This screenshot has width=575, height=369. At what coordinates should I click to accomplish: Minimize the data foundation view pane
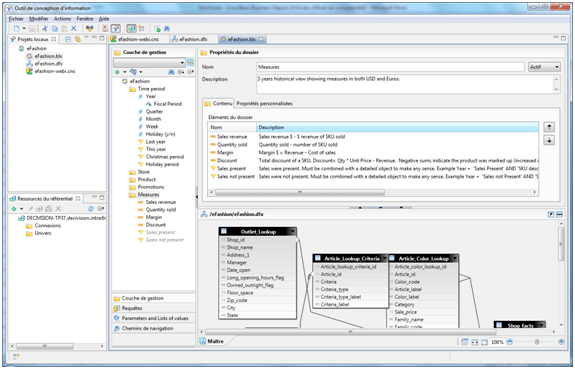[560, 214]
